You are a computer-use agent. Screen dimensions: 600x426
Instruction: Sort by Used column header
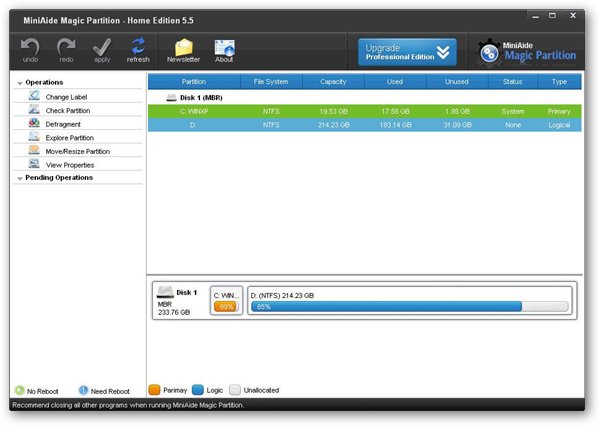(x=395, y=82)
